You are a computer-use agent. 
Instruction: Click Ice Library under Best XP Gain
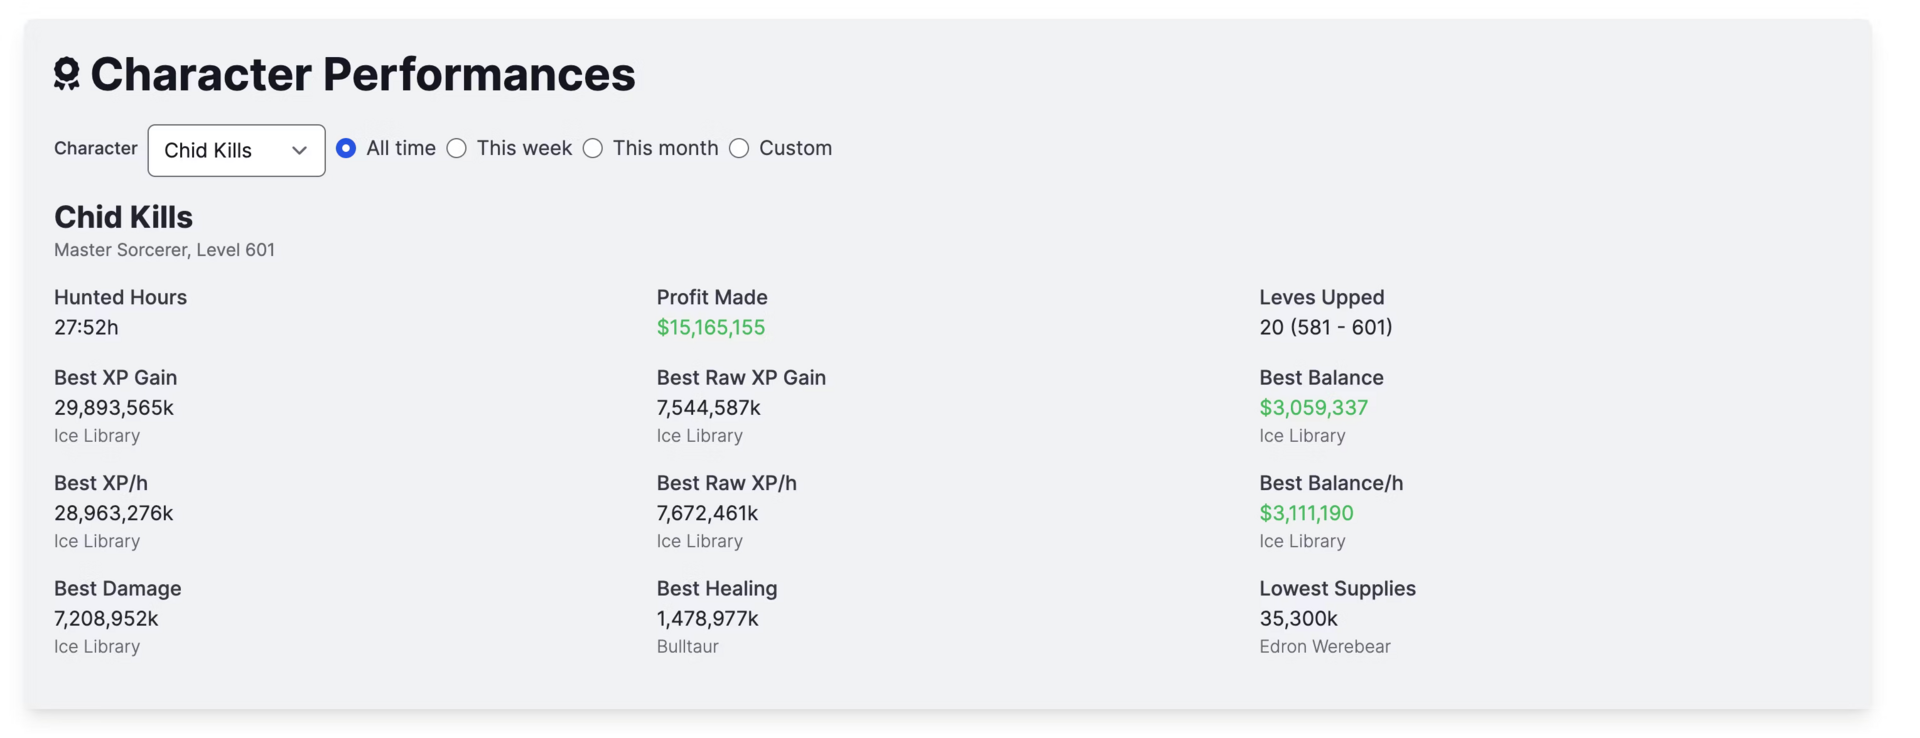click(x=97, y=435)
